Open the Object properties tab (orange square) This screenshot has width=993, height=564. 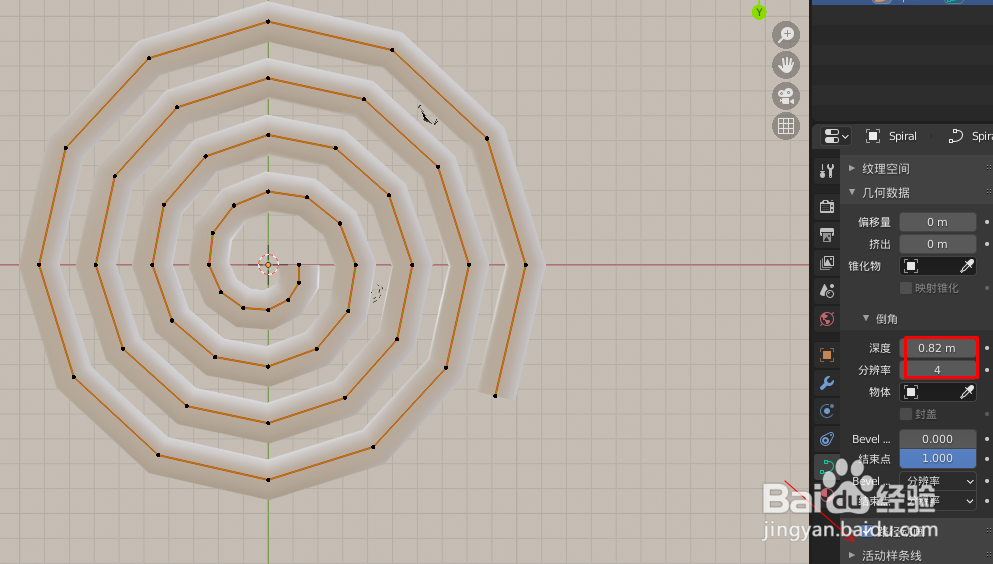coord(826,354)
